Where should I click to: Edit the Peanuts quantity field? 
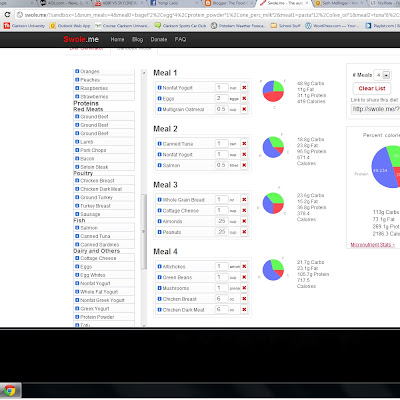(x=221, y=232)
